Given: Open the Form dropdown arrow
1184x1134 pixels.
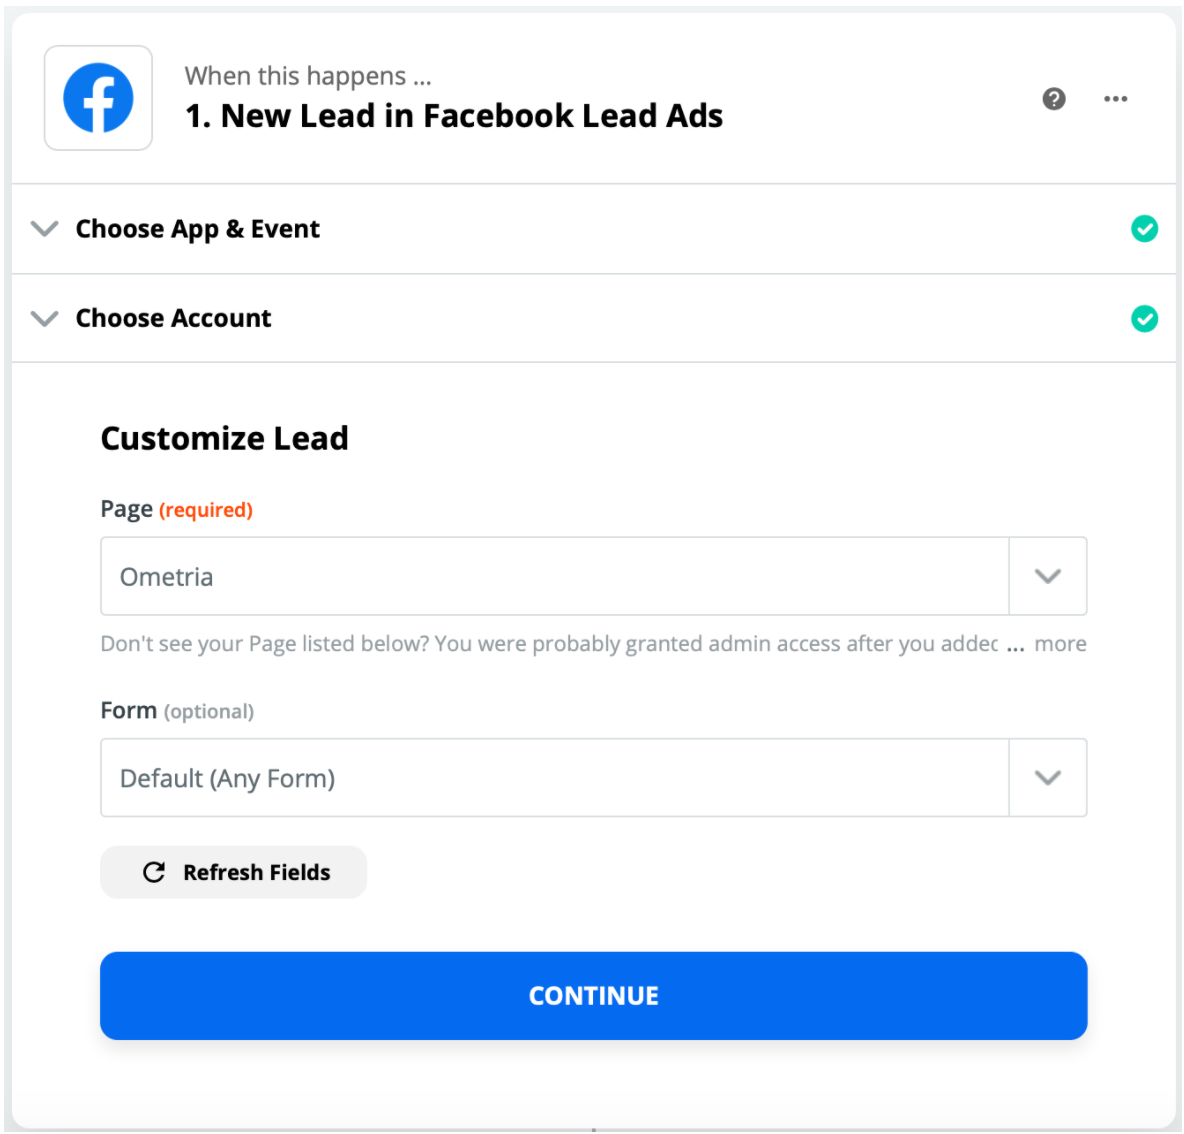Looking at the screenshot, I should click(x=1047, y=778).
